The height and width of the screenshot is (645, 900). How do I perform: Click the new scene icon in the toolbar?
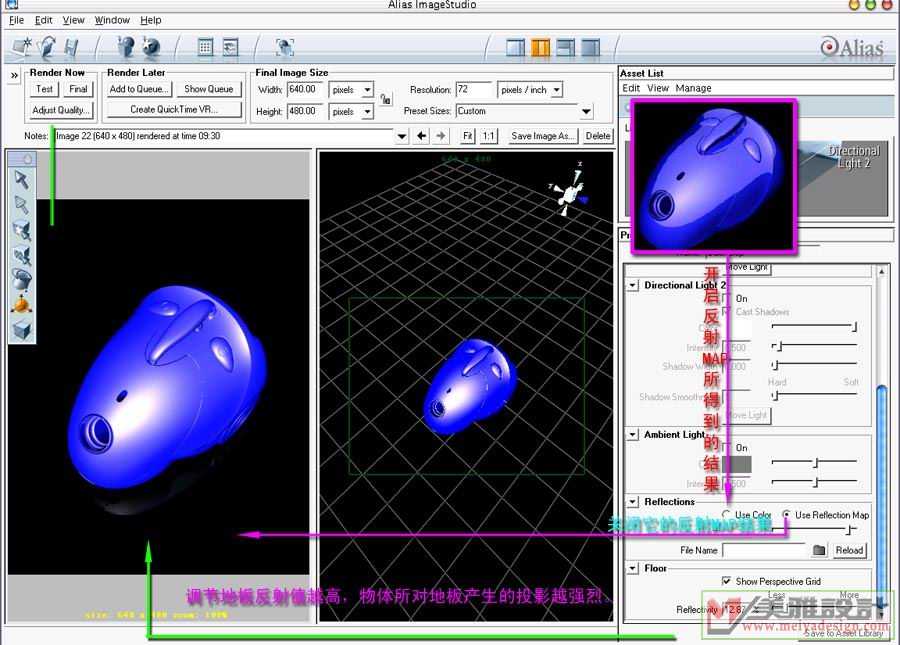tap(24, 47)
